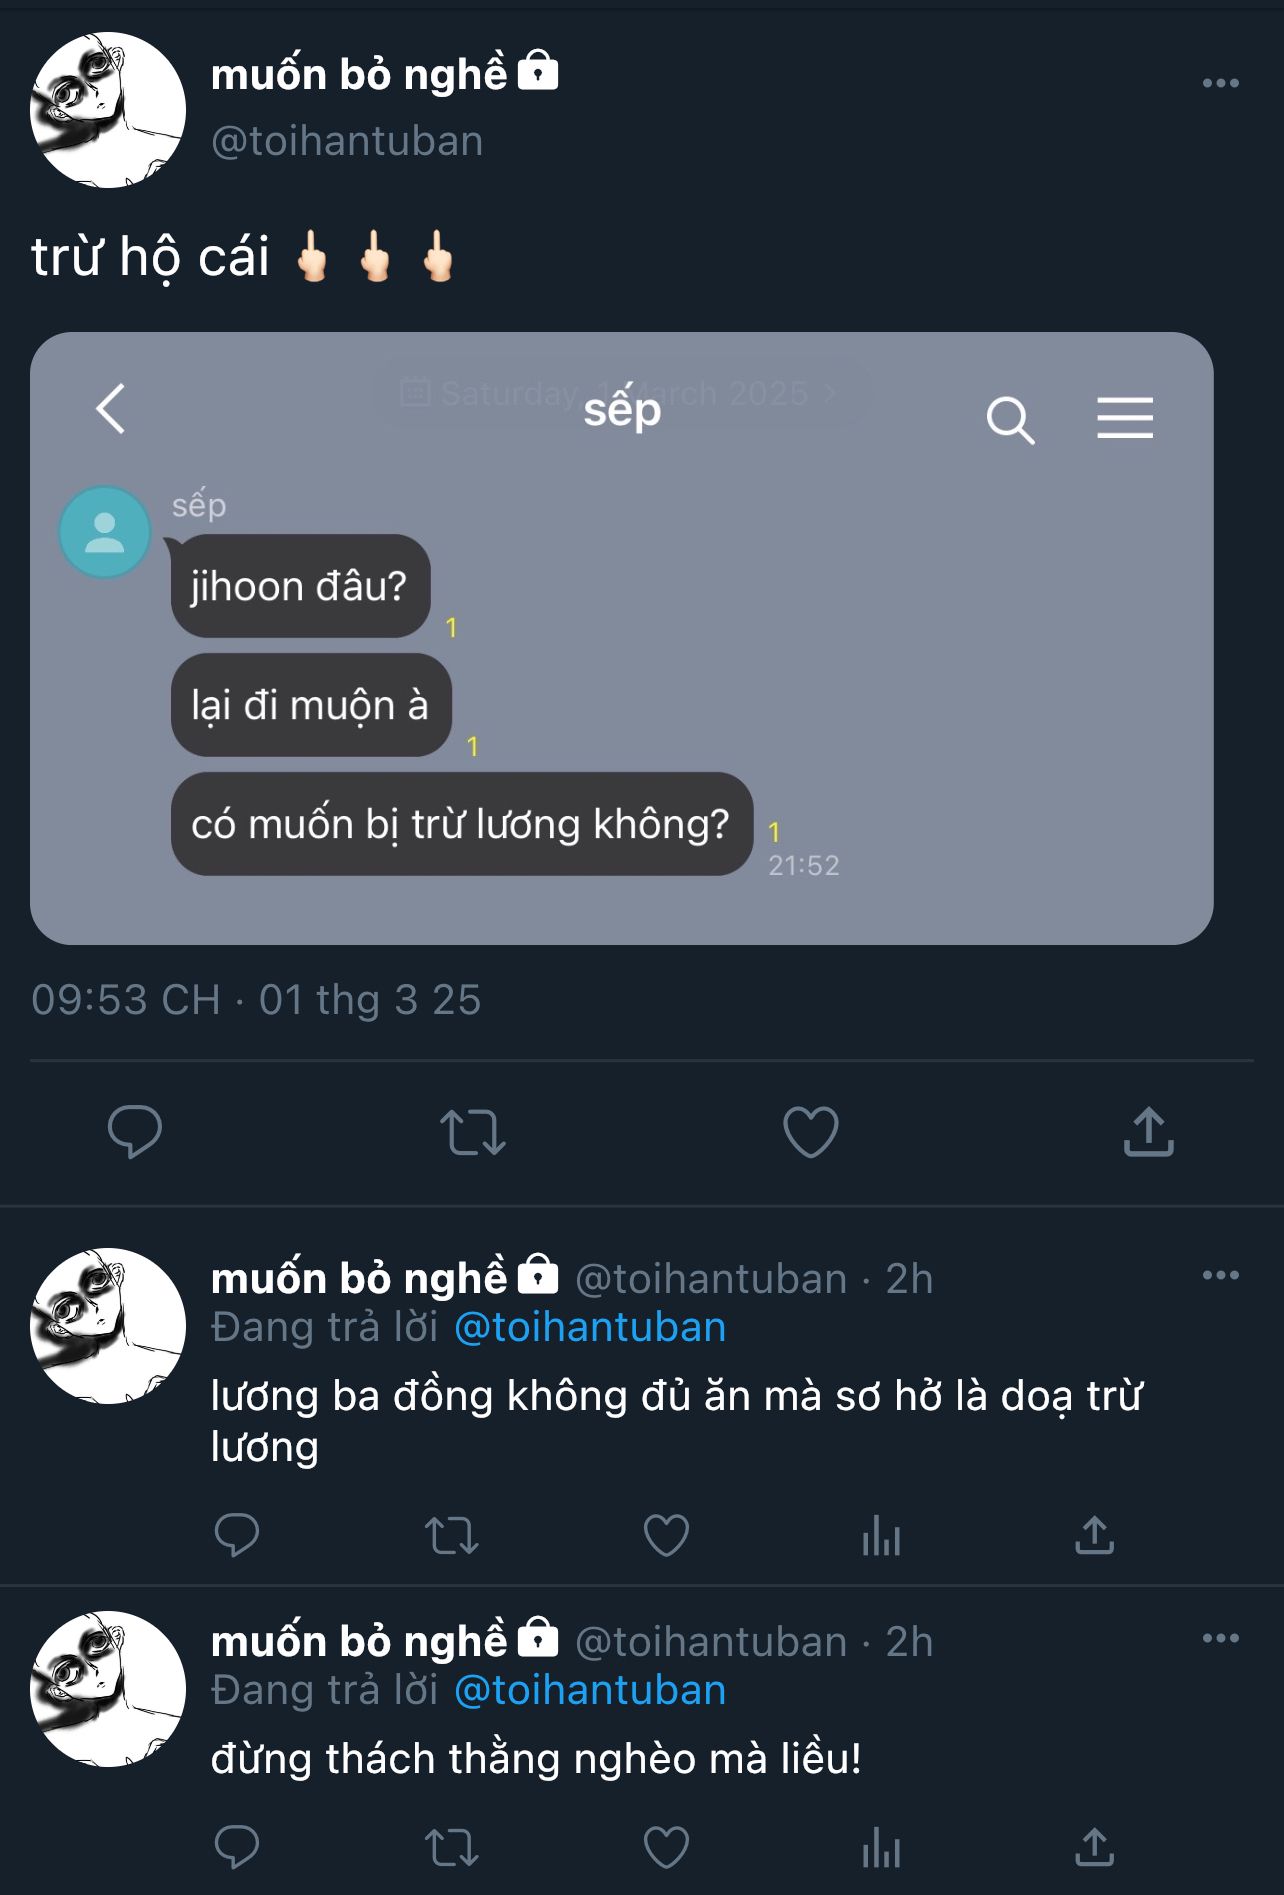Open more options on last reply
This screenshot has height=1895, width=1284.
pos(1220,1638)
